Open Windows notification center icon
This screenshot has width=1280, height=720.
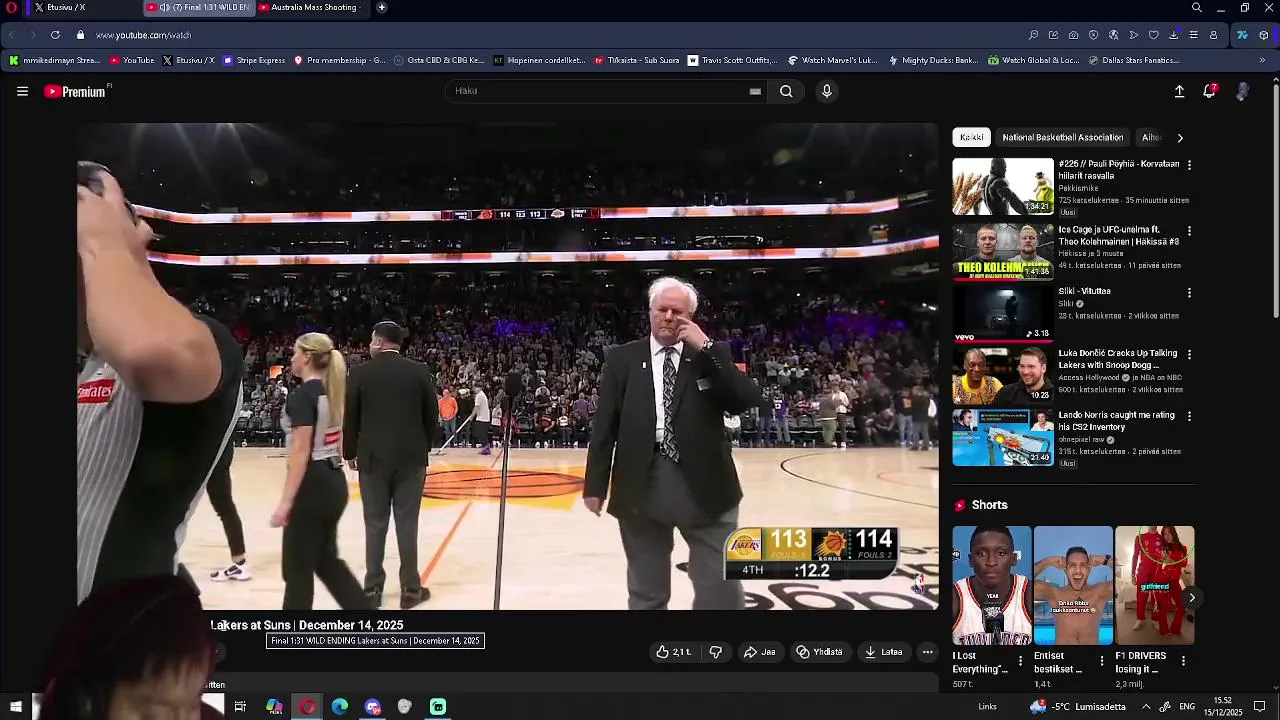[1260, 707]
